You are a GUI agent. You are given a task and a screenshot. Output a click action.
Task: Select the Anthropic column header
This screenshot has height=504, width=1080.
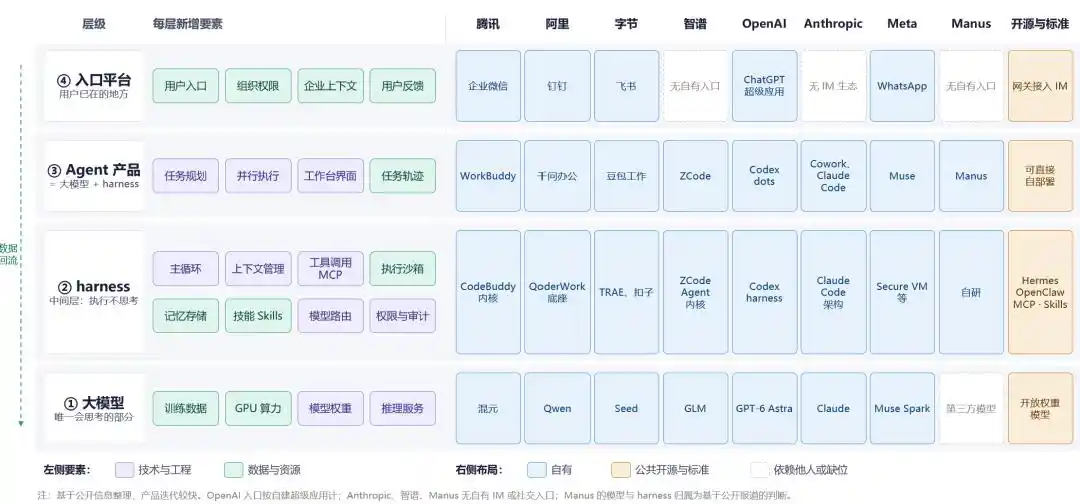point(833,23)
